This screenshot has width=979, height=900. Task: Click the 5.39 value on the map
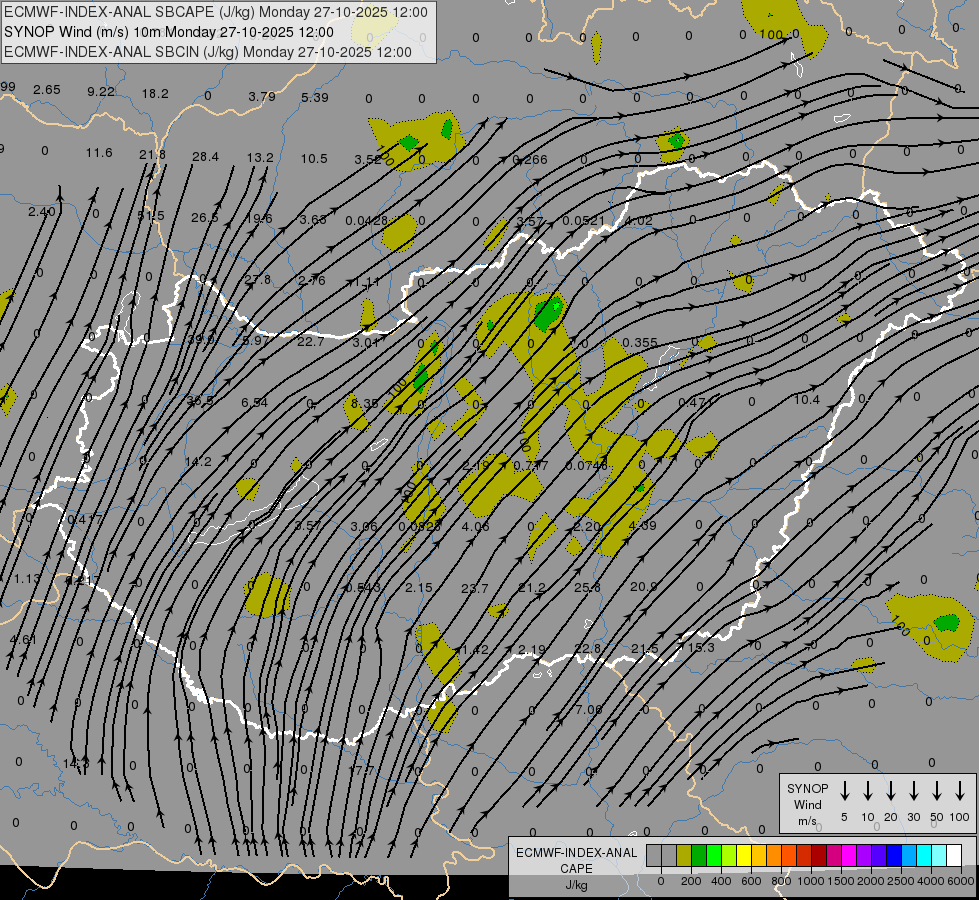(315, 97)
